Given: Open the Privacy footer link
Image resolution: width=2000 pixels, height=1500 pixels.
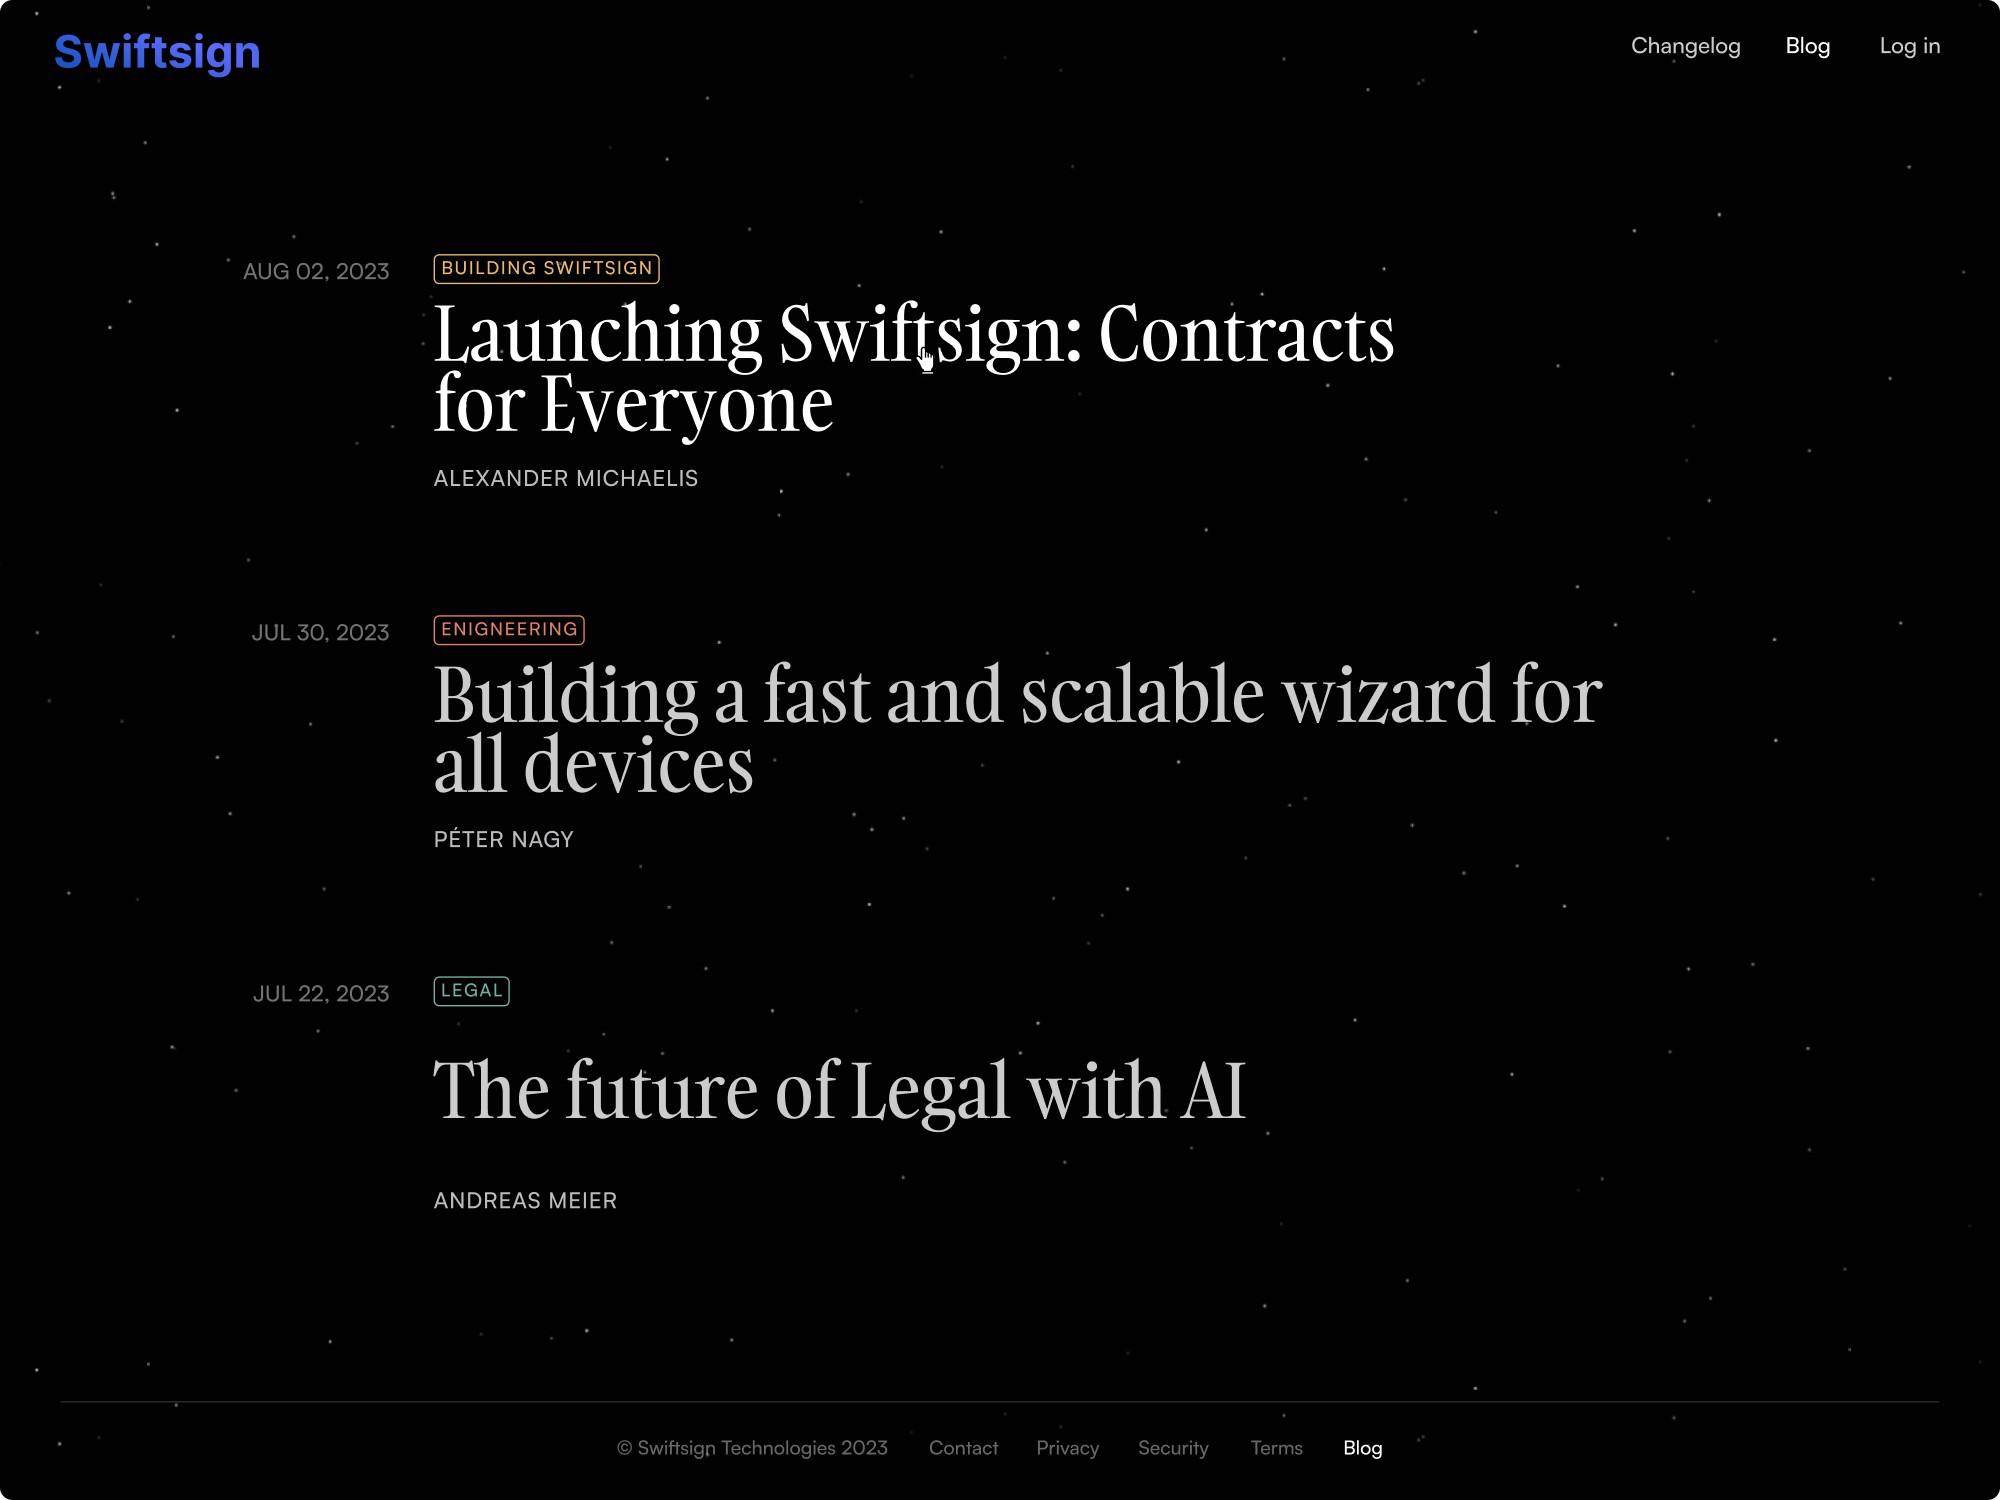Looking at the screenshot, I should 1068,1445.
